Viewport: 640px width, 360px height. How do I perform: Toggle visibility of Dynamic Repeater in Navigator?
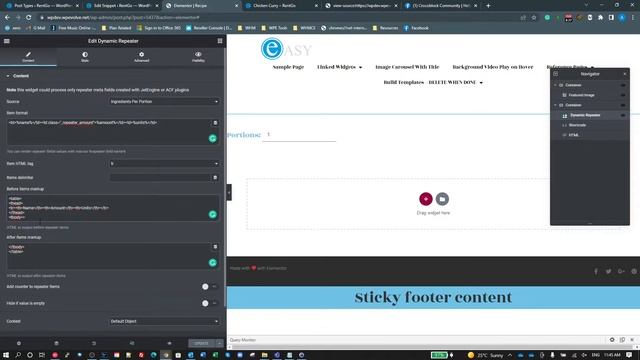(x=623, y=115)
